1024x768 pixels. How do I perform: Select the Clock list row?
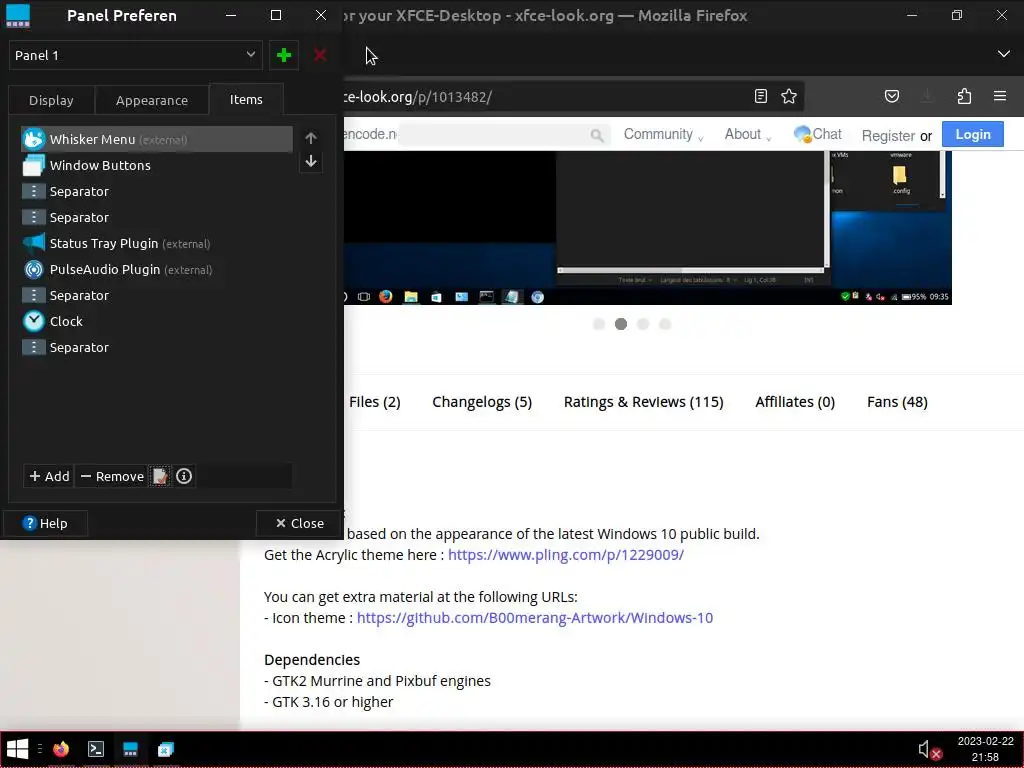click(157, 321)
